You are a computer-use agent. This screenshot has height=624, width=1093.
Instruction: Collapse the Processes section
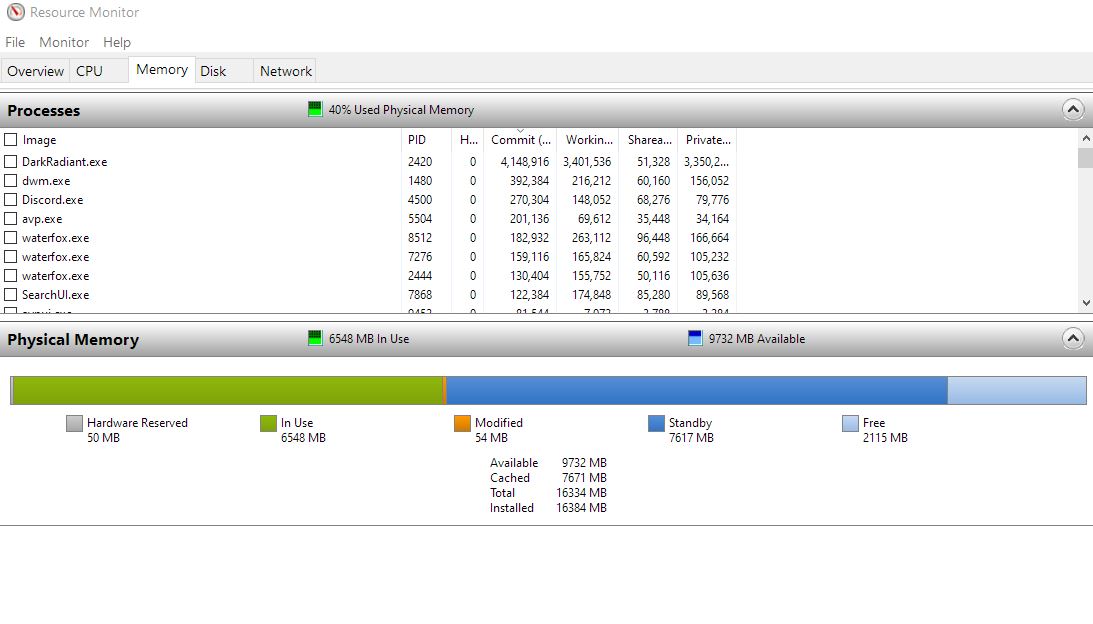pyautogui.click(x=1072, y=110)
